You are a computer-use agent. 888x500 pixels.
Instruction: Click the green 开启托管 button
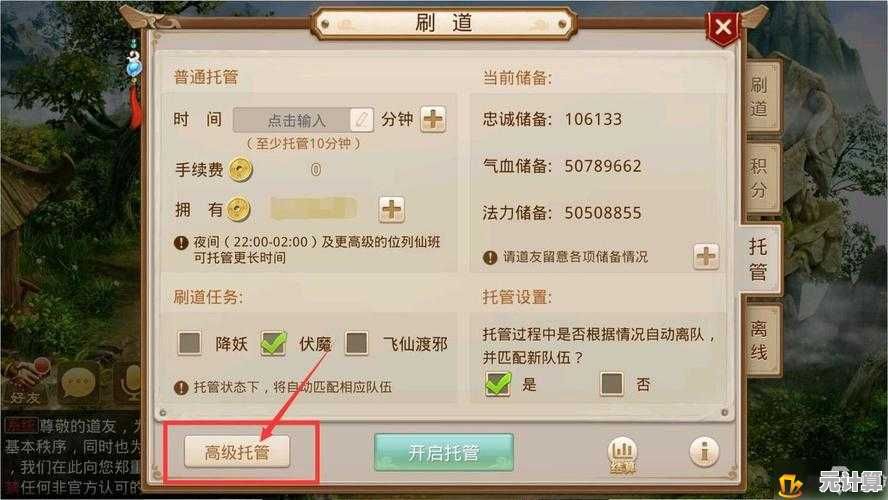pos(444,452)
